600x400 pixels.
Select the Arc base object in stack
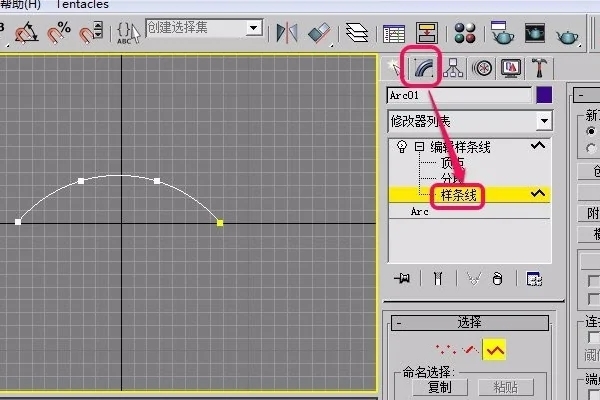(x=419, y=211)
